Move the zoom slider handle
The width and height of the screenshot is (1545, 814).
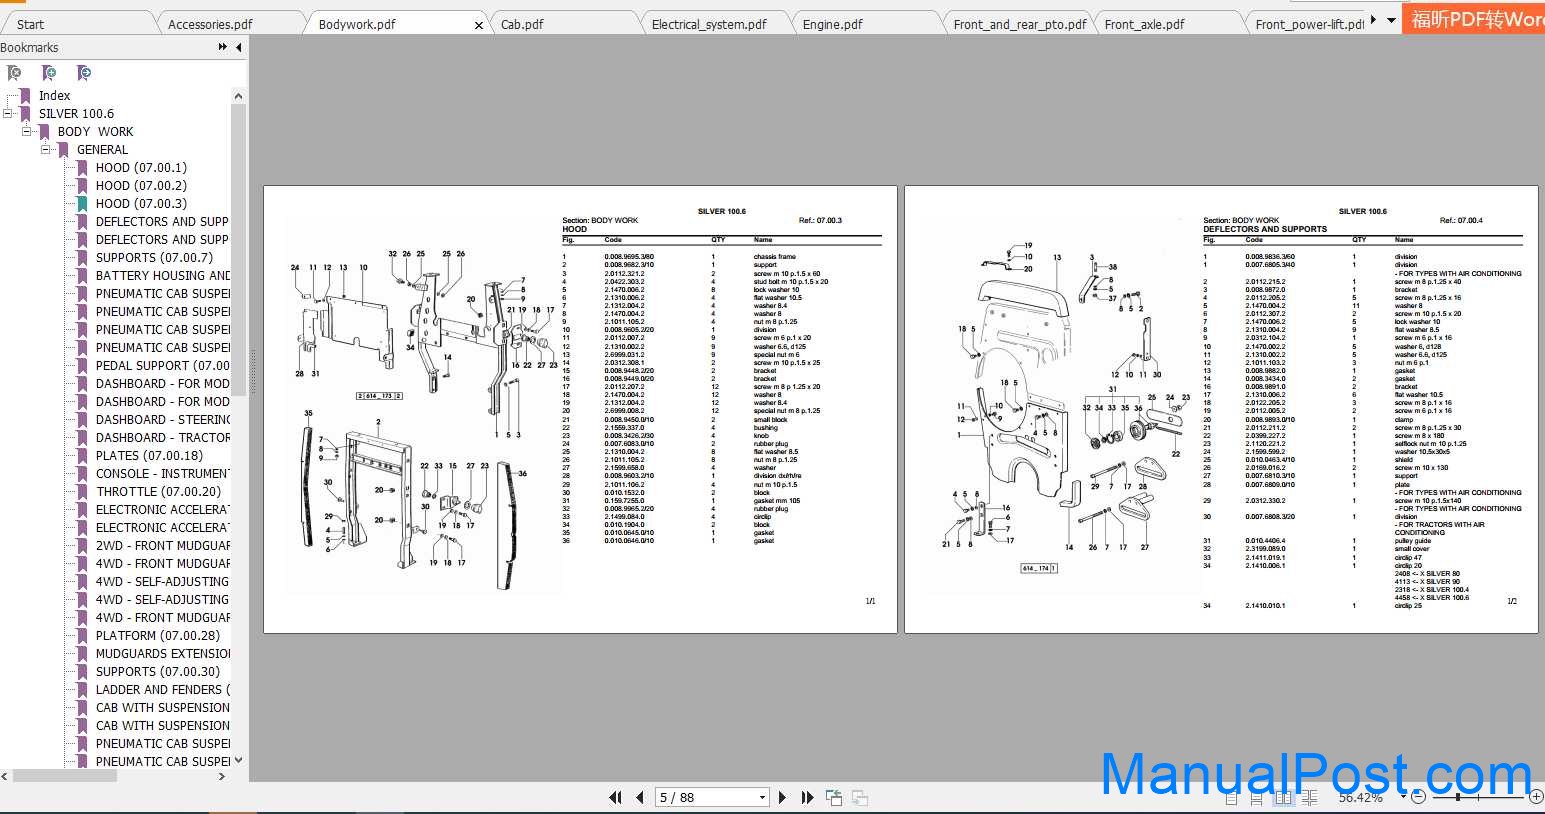[x=1457, y=797]
